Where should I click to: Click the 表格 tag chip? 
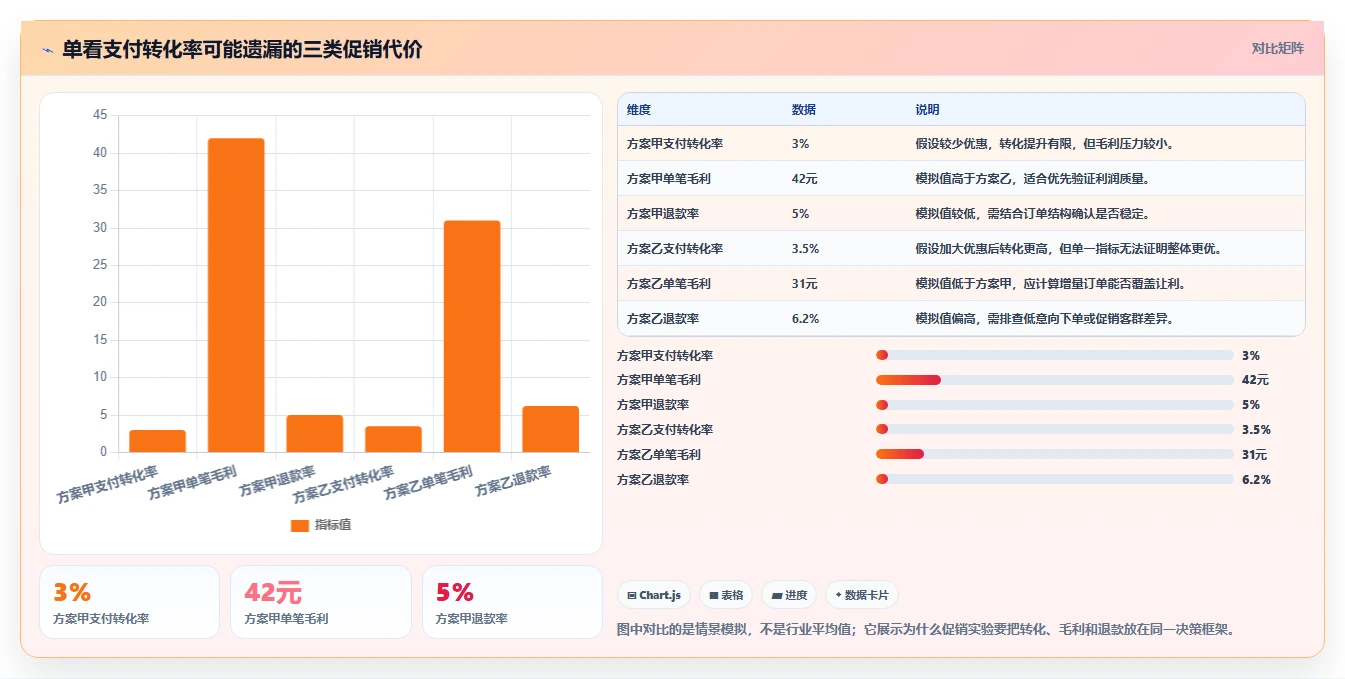click(726, 595)
